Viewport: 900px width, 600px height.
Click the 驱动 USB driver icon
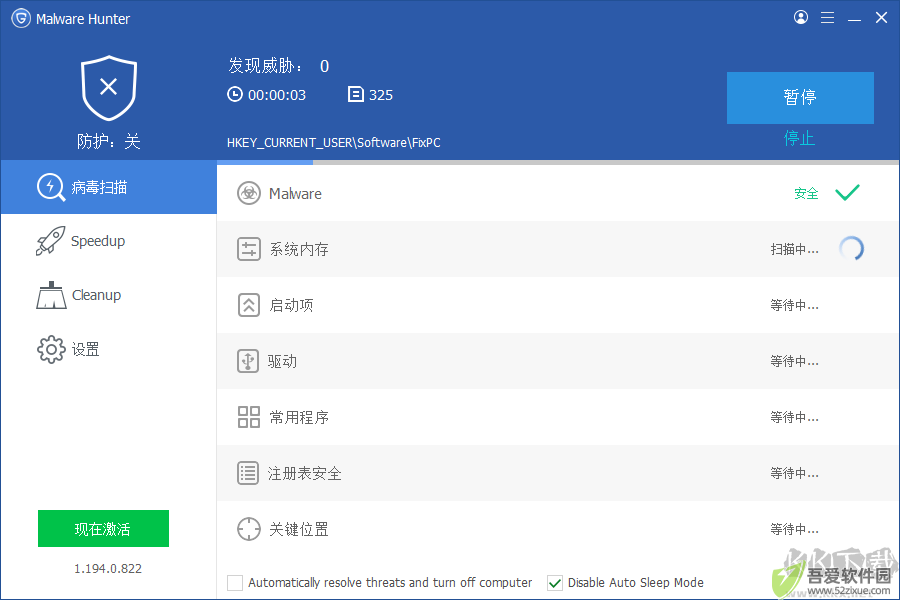248,361
